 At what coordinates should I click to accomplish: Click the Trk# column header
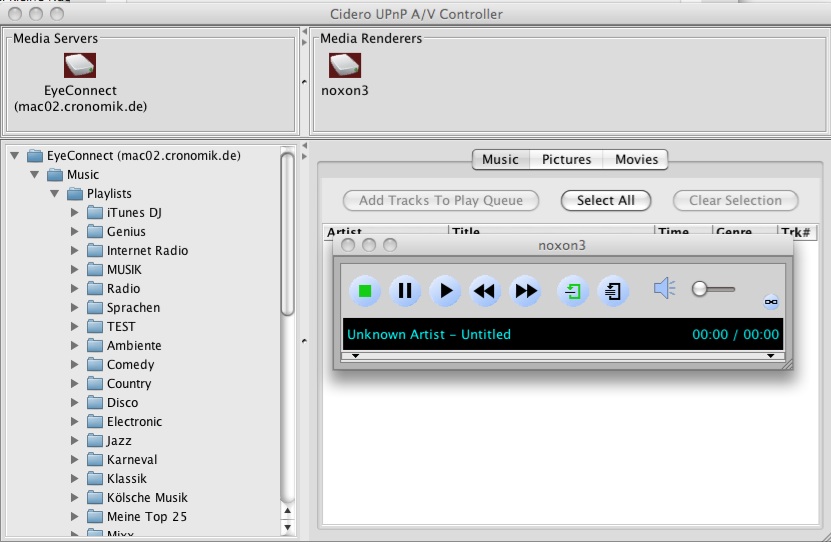[797, 232]
